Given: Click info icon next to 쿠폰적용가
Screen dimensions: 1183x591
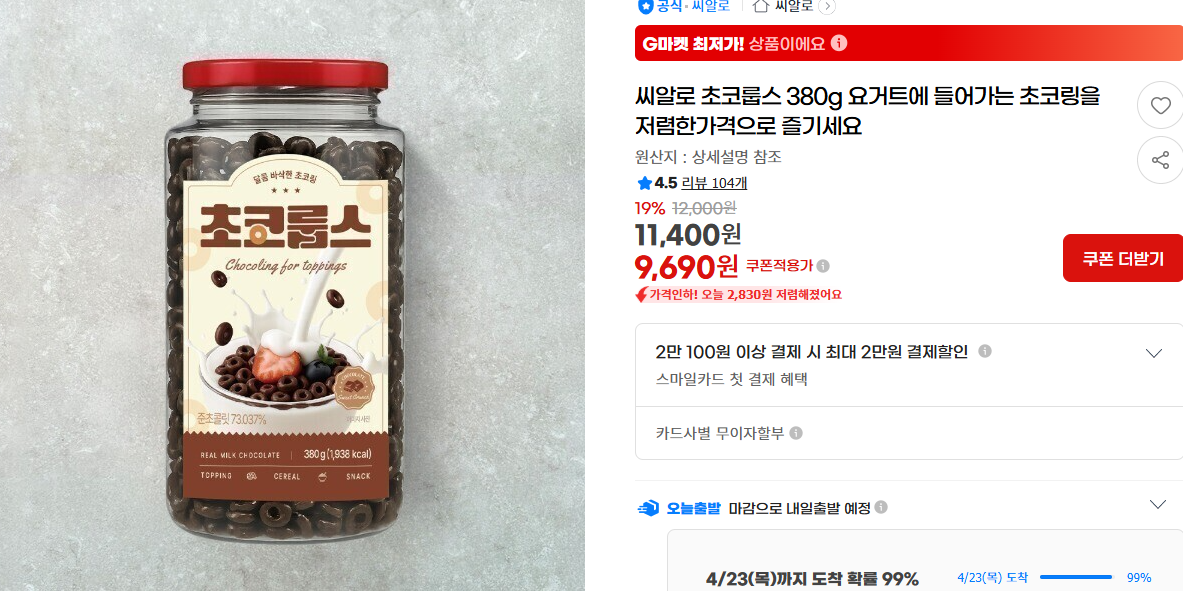Looking at the screenshot, I should [823, 266].
